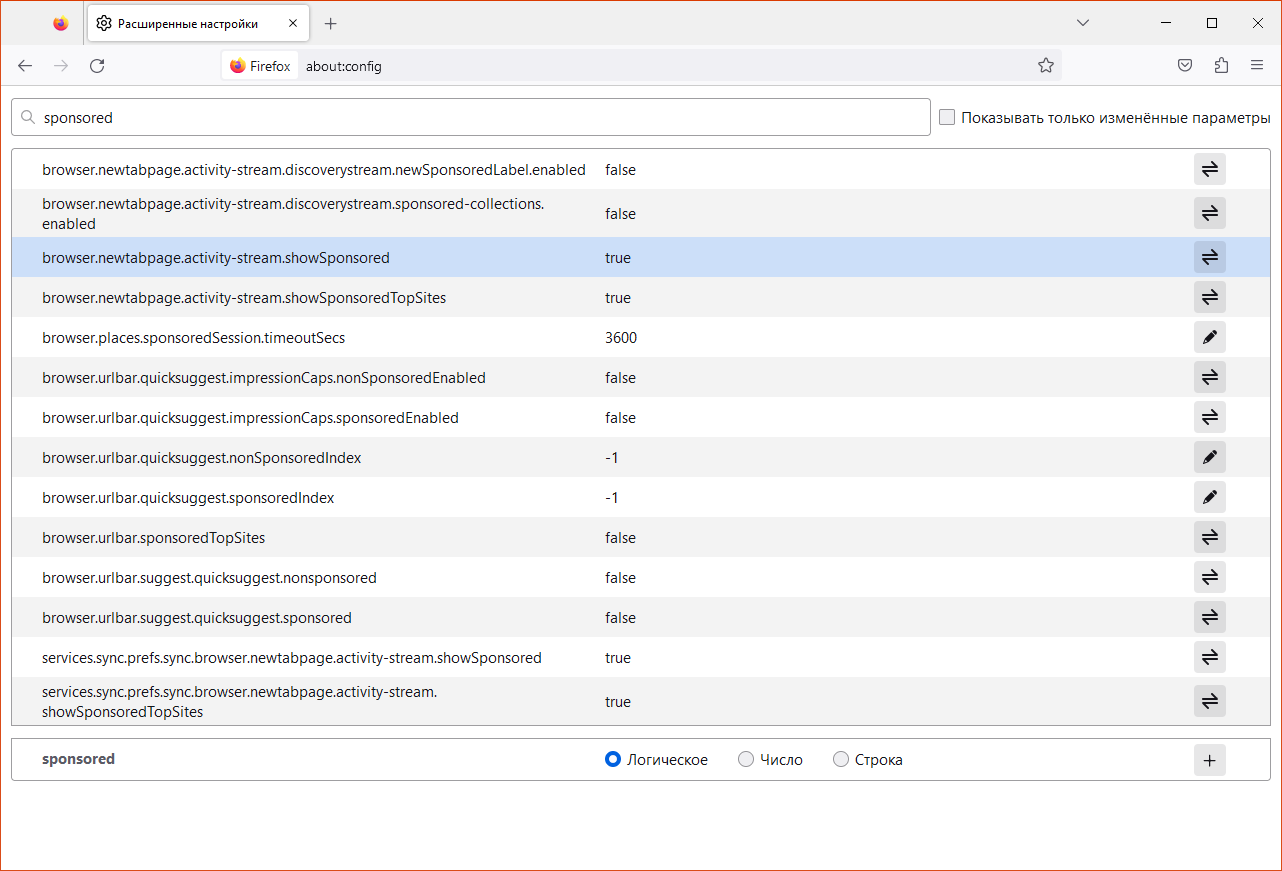Toggle the suggest.quicksuggest.sponsored preference
The height and width of the screenshot is (871, 1282).
[1209, 618]
